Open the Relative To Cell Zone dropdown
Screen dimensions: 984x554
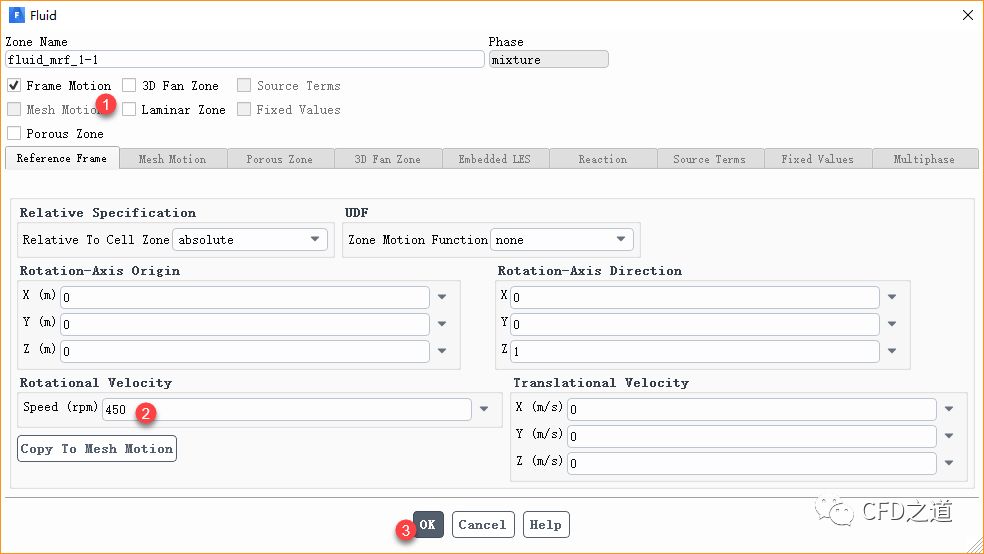250,240
